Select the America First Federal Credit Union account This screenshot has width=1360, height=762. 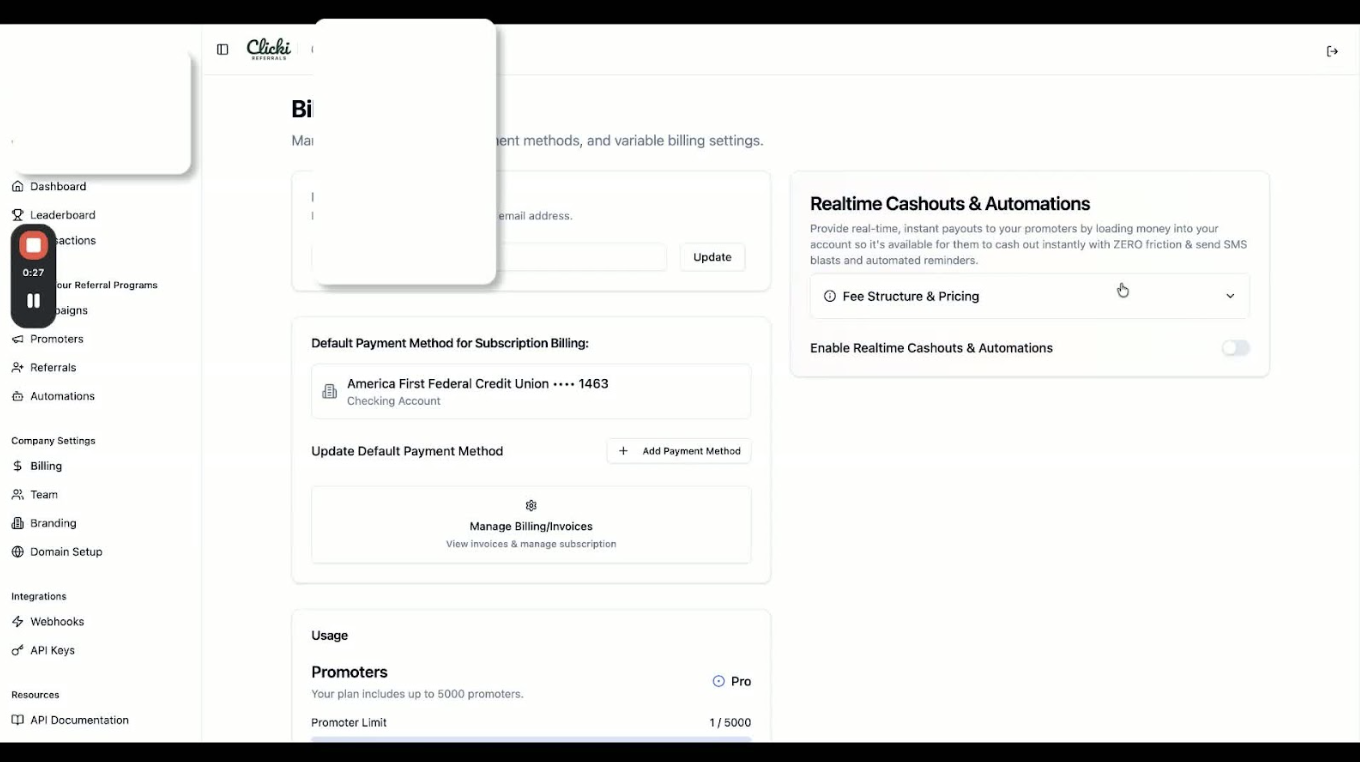coord(531,391)
